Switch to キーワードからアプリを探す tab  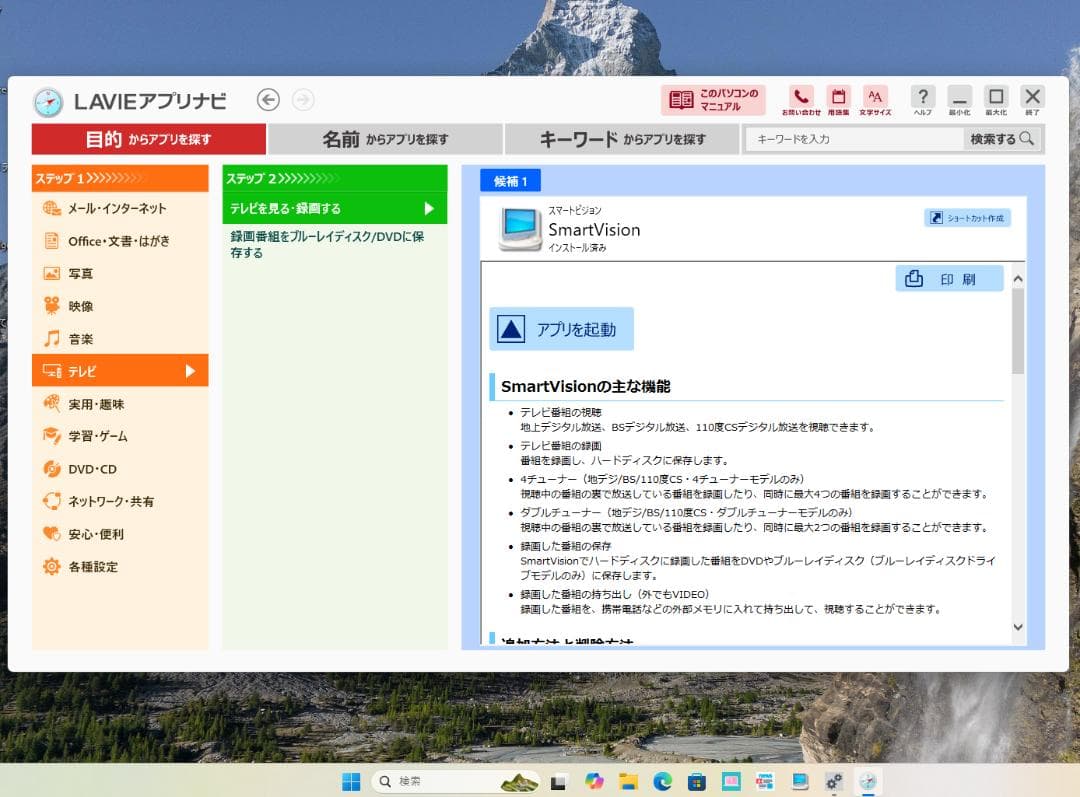coord(622,139)
